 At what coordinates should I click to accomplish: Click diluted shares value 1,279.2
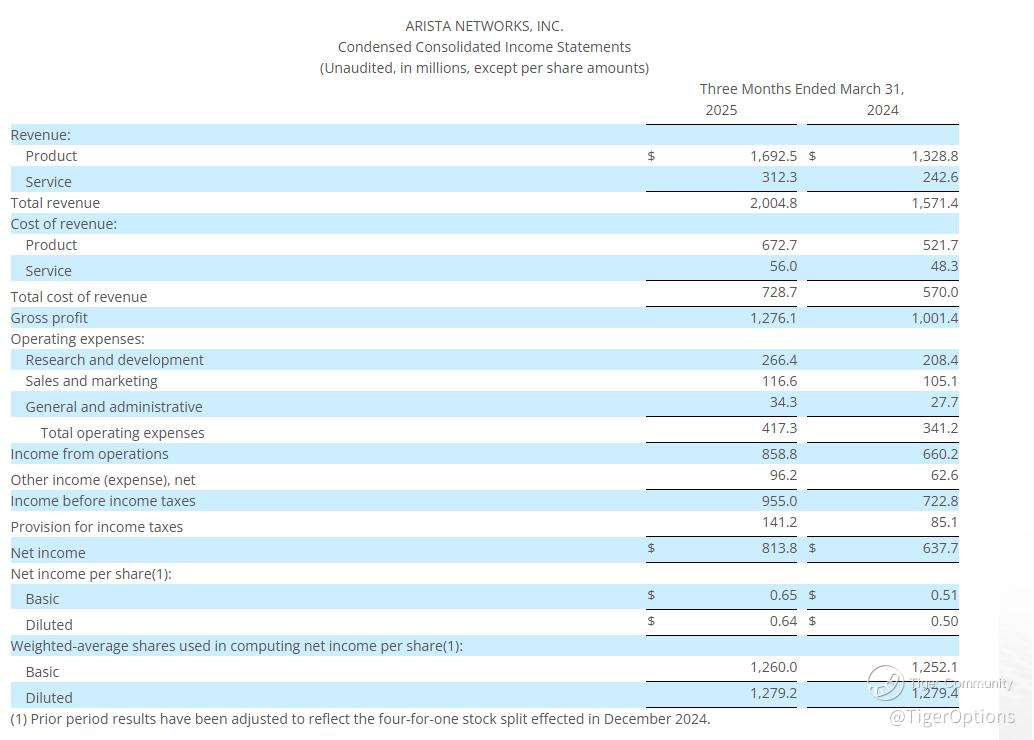pyautogui.click(x=774, y=693)
